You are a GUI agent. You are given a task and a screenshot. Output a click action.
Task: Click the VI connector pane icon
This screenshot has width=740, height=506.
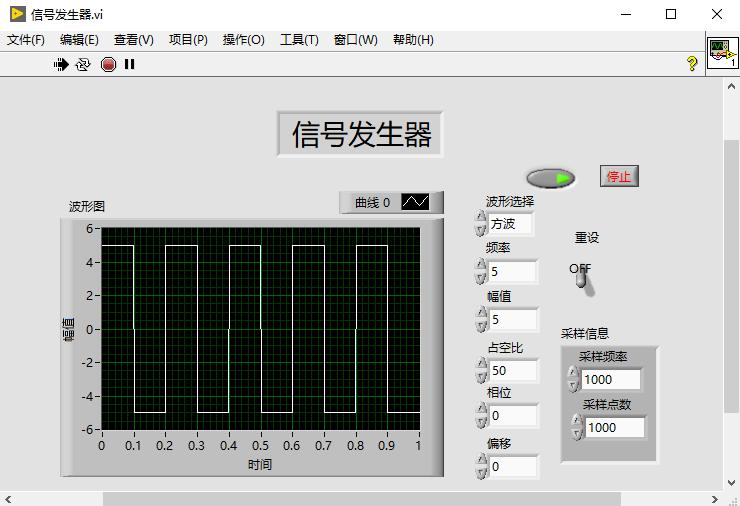point(723,53)
